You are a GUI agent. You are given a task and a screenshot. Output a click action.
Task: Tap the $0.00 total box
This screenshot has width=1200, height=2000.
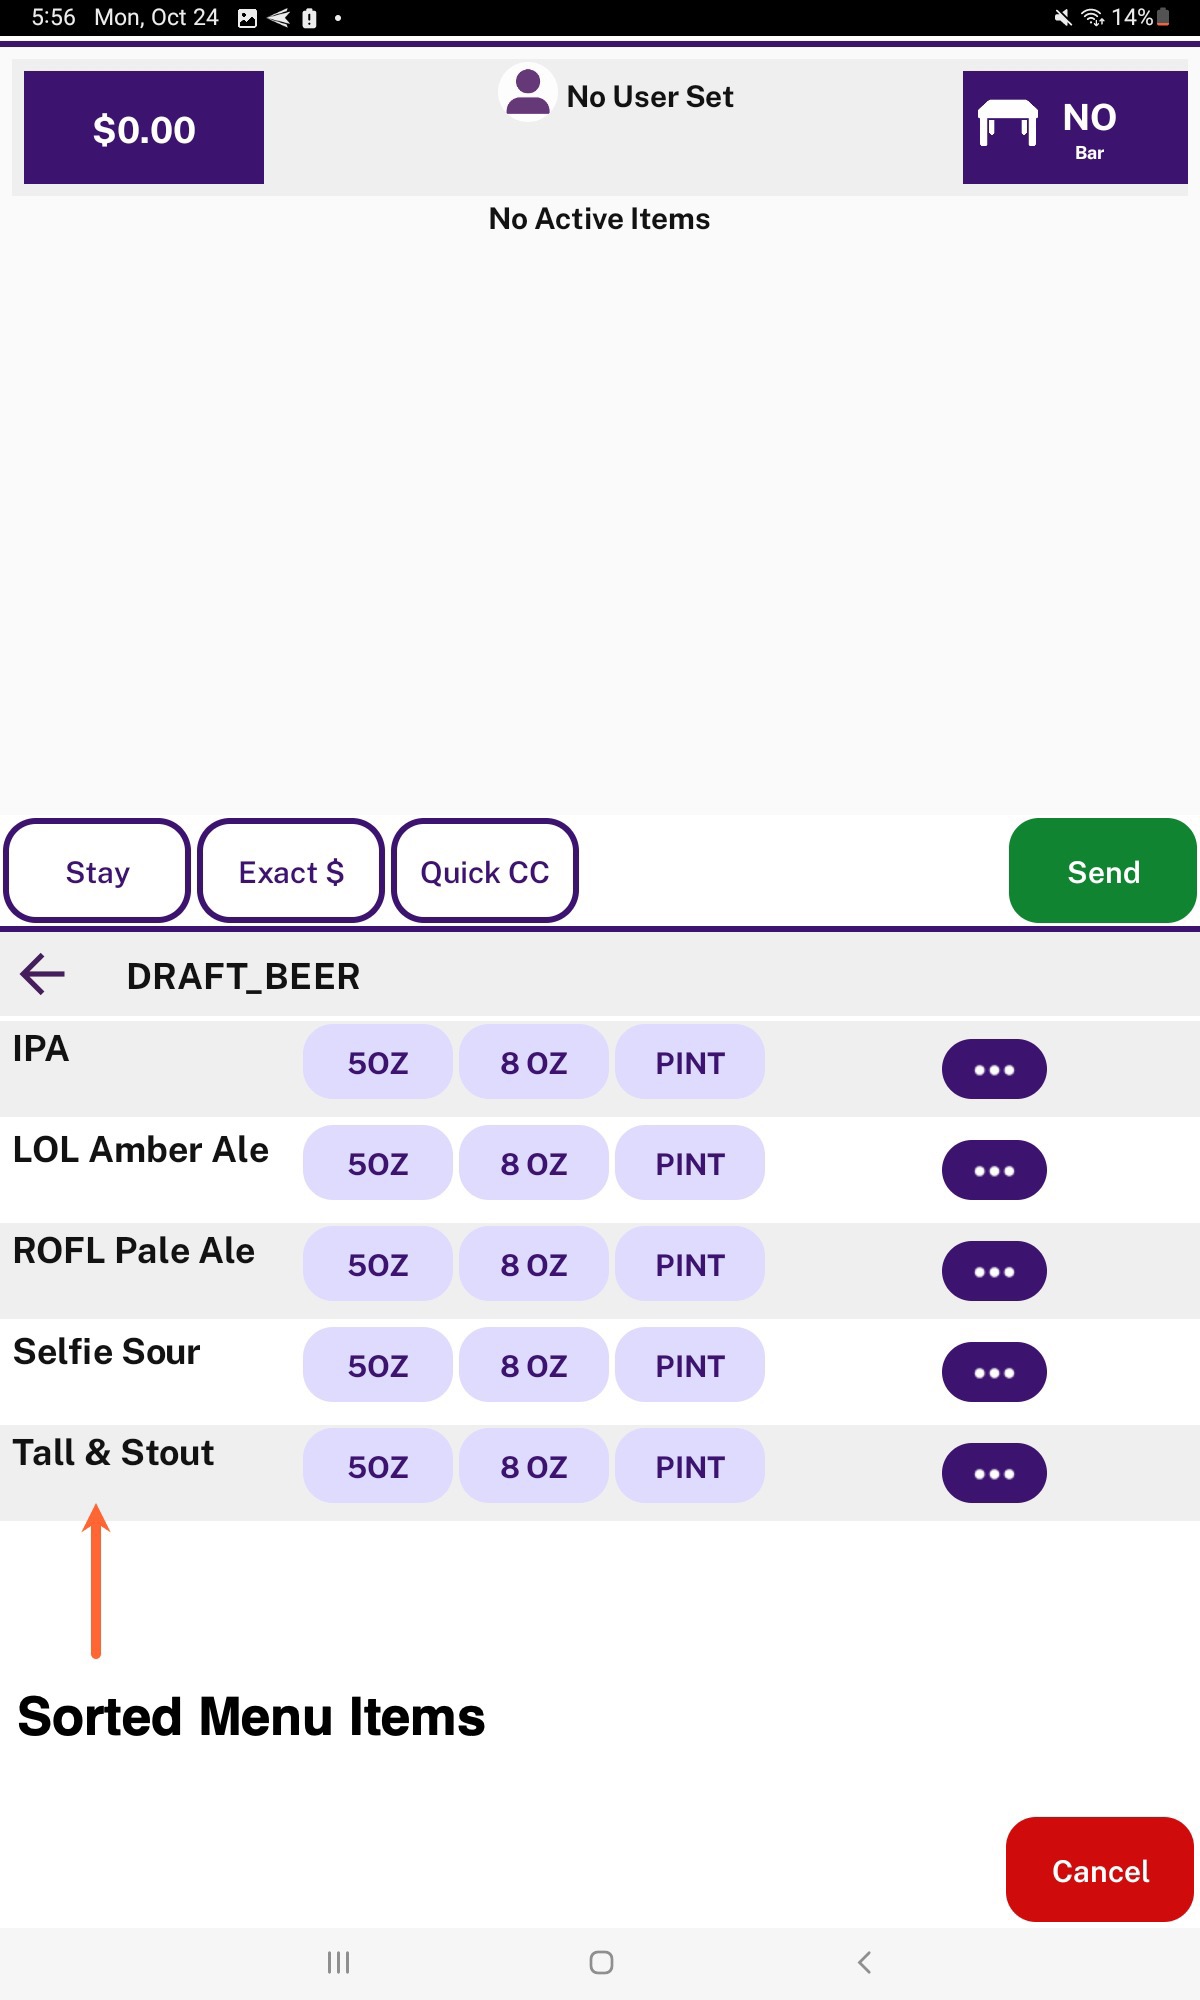click(144, 128)
